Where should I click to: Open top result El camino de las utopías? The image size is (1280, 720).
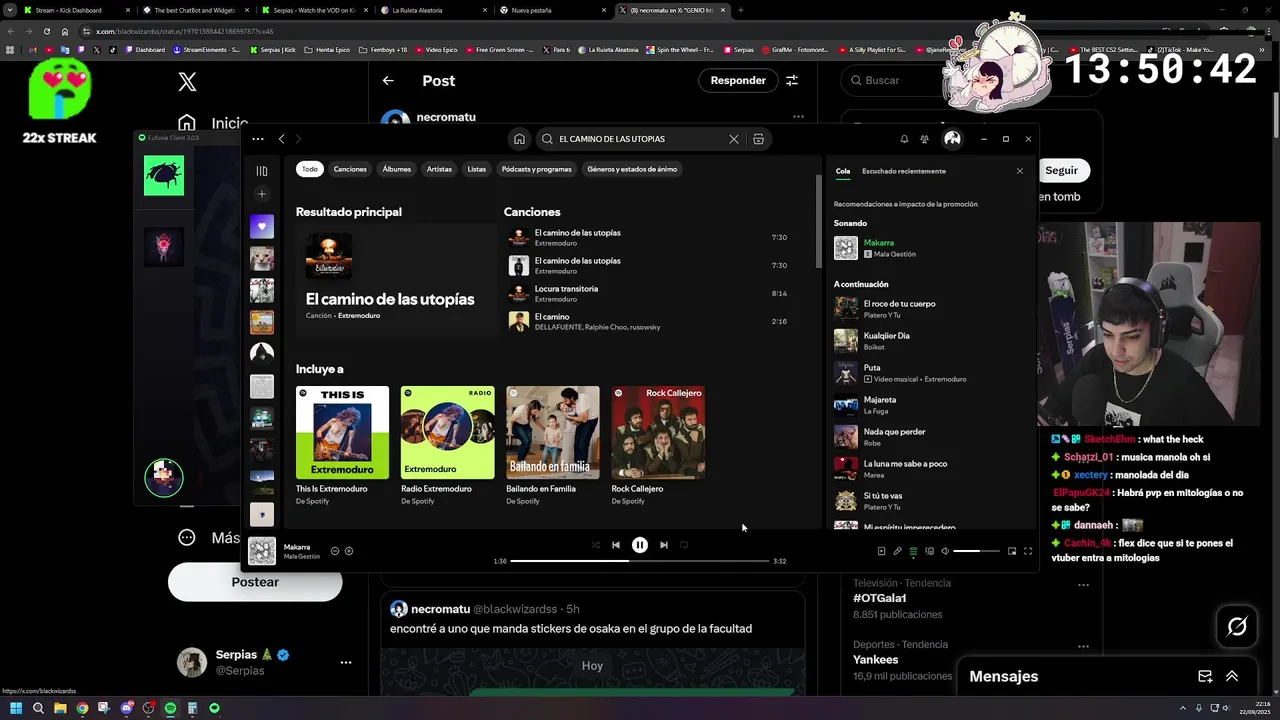(x=395, y=278)
